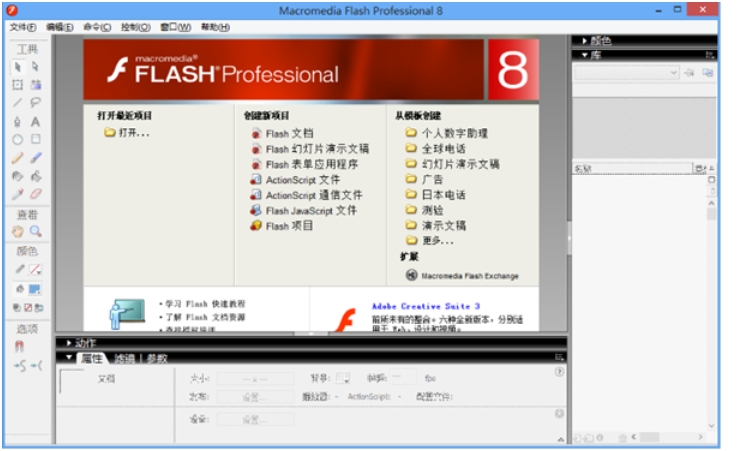Select the Selection arrow tool
The width and height of the screenshot is (745, 451).
coord(18,67)
